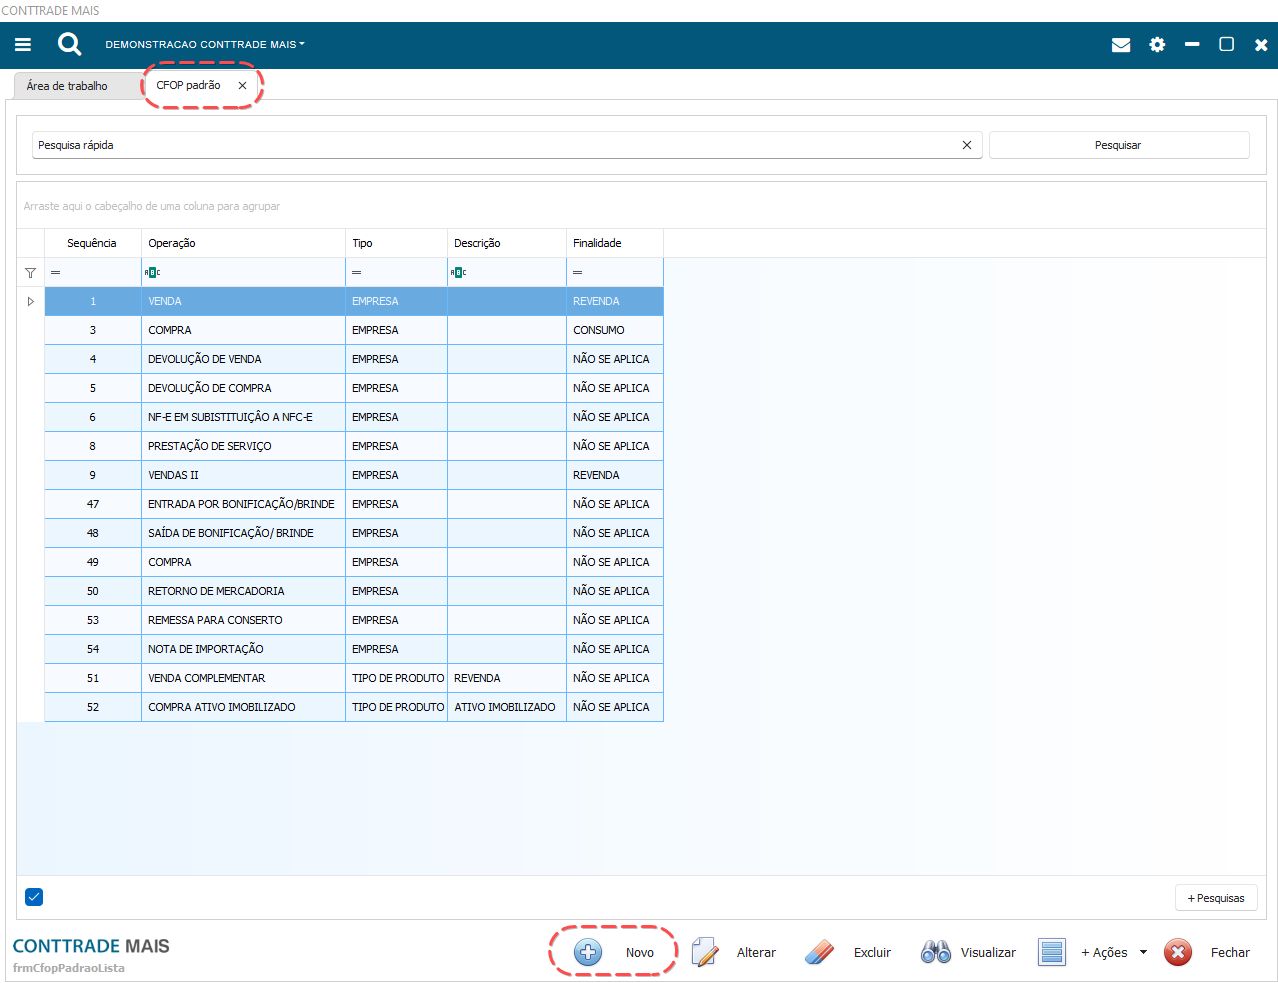Click the Pesquisa rápida input field

point(495,145)
